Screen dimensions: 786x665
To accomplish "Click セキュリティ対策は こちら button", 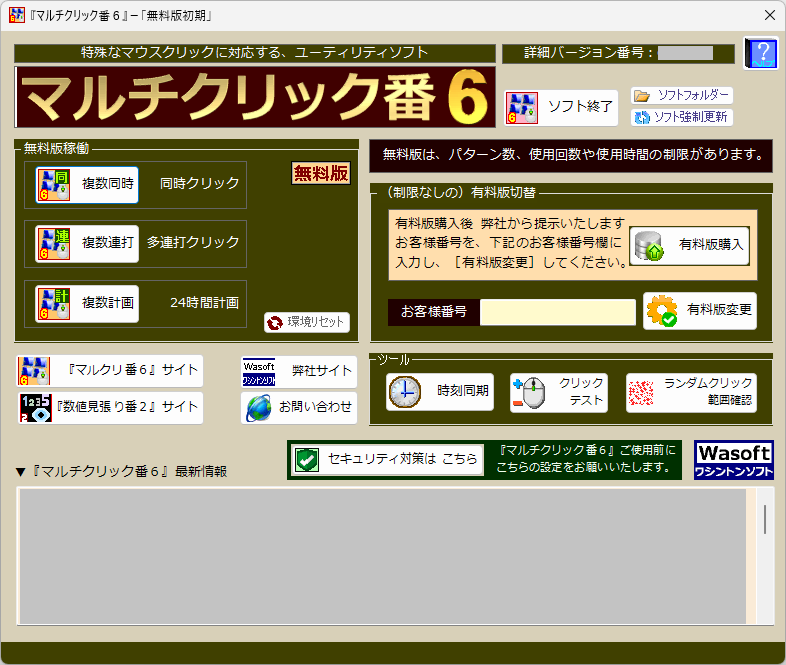I will tap(387, 460).
